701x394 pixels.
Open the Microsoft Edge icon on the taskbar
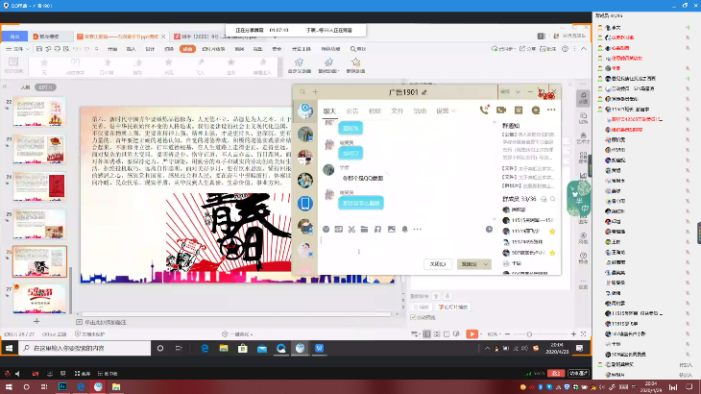(205, 348)
